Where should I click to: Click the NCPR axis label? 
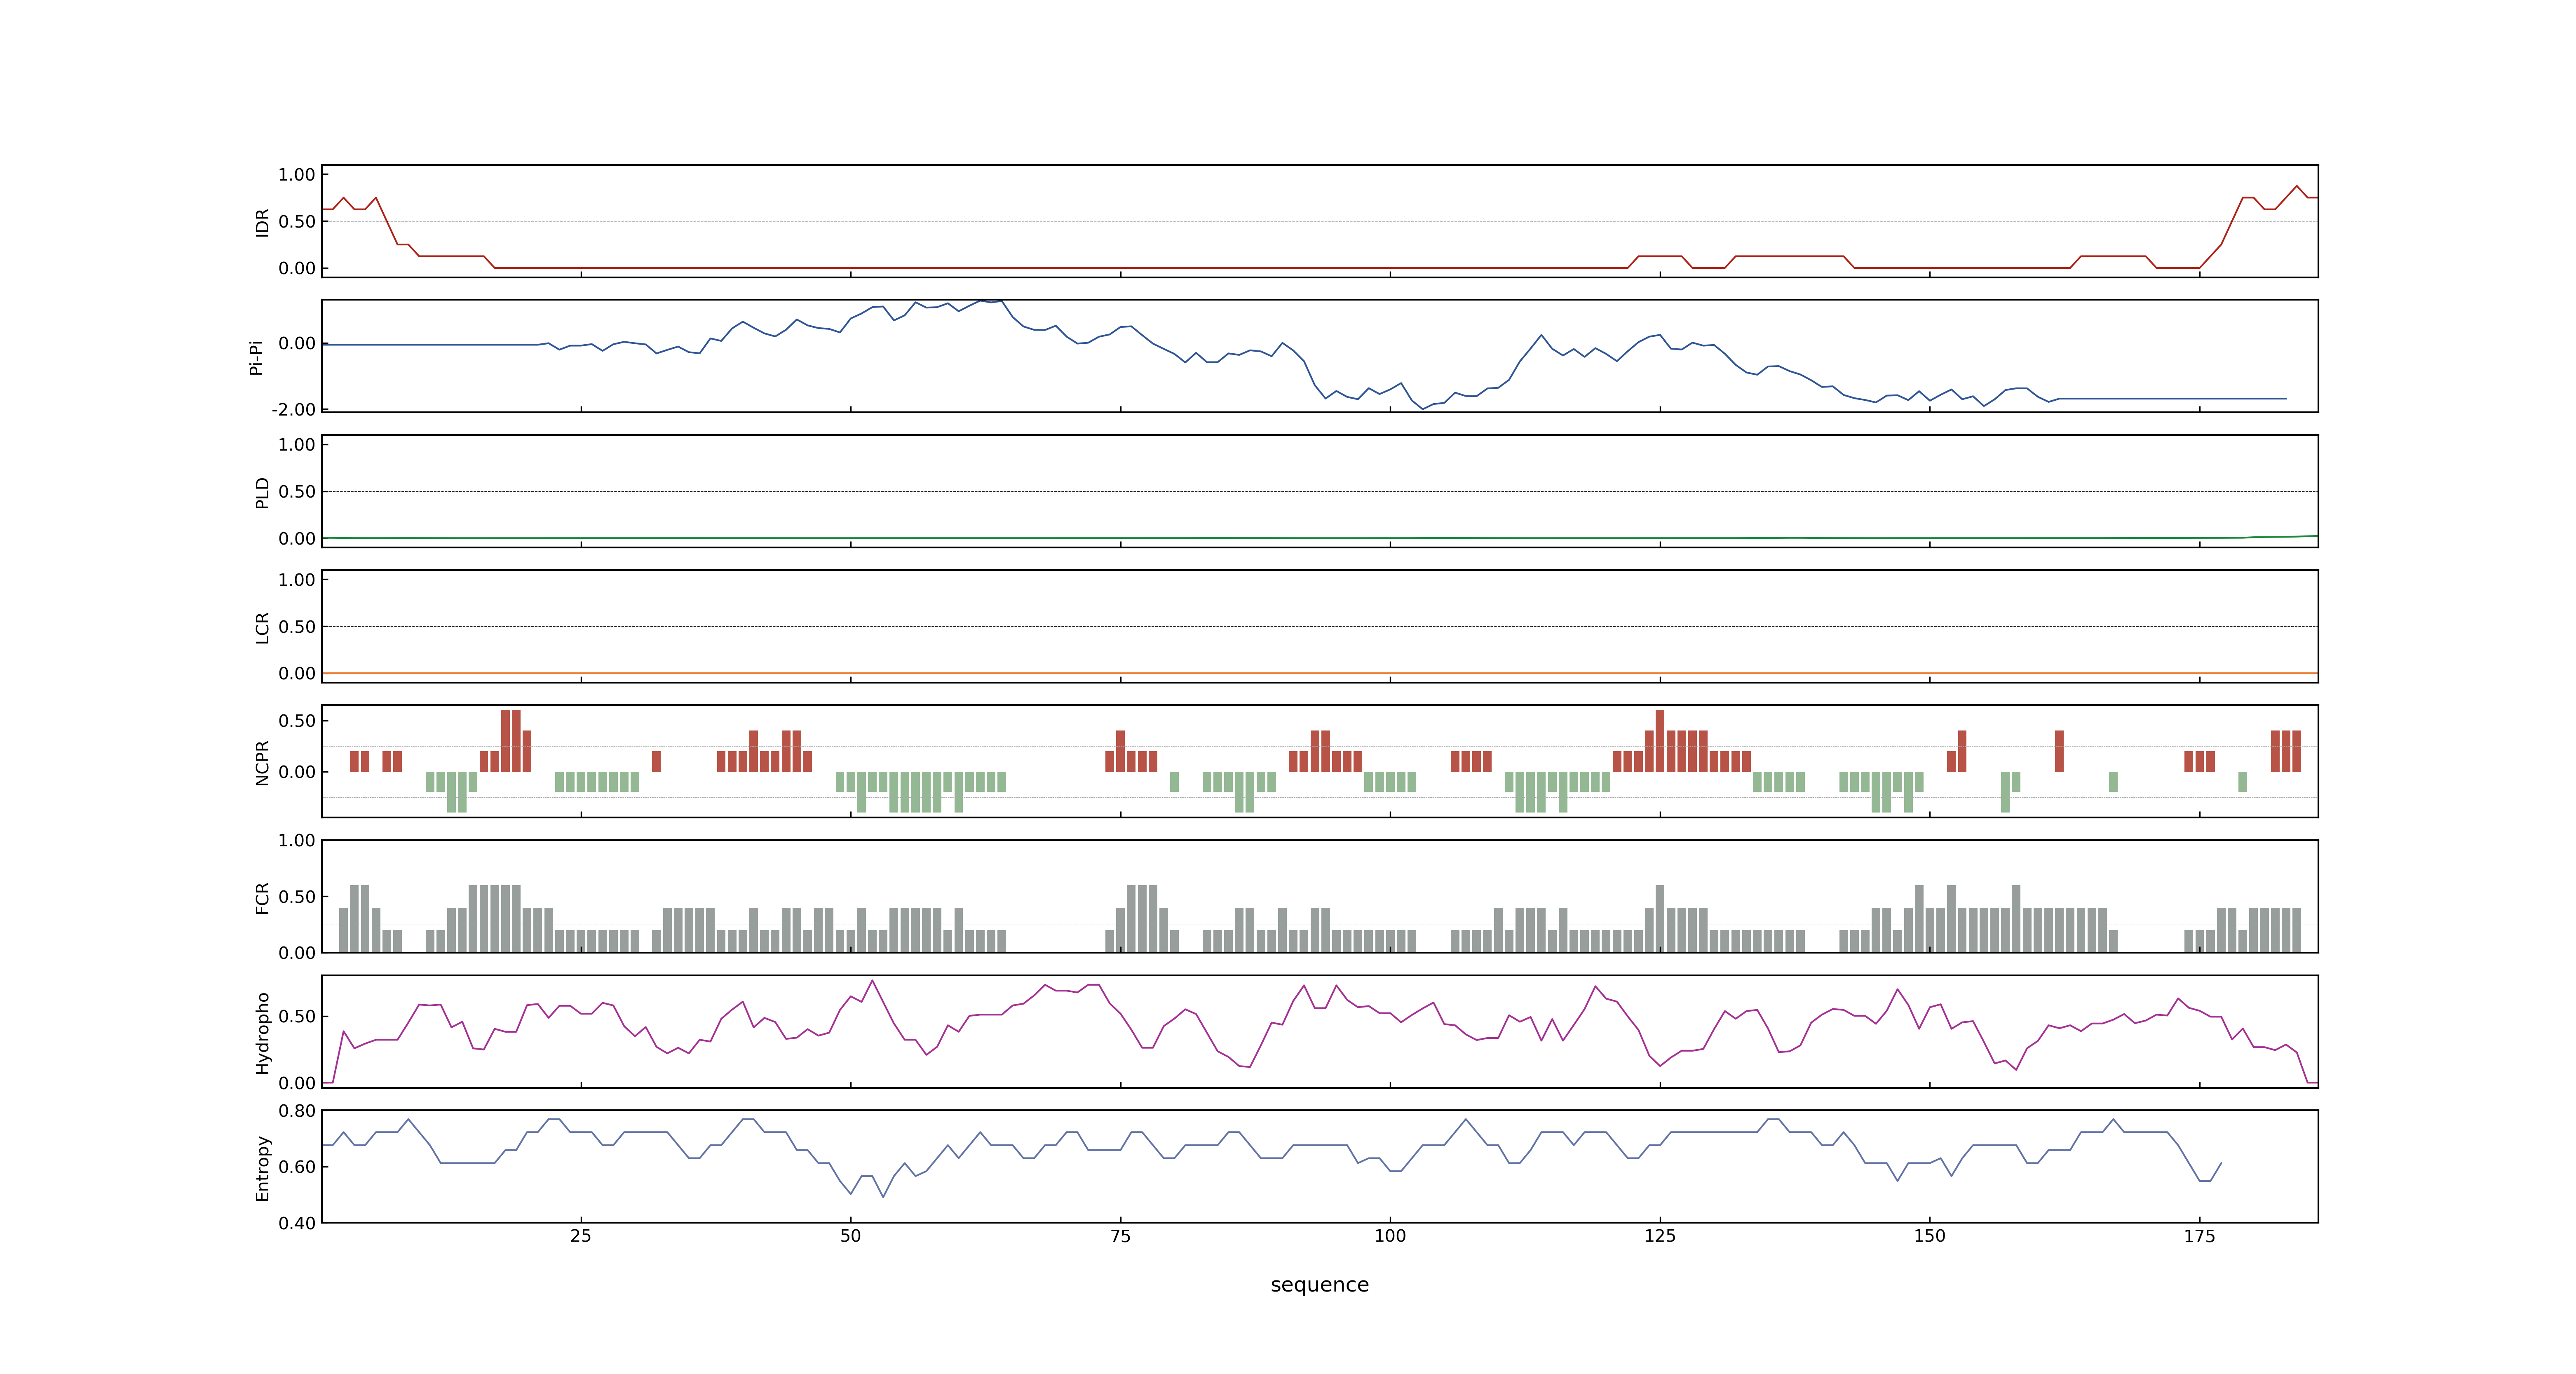click(x=262, y=763)
